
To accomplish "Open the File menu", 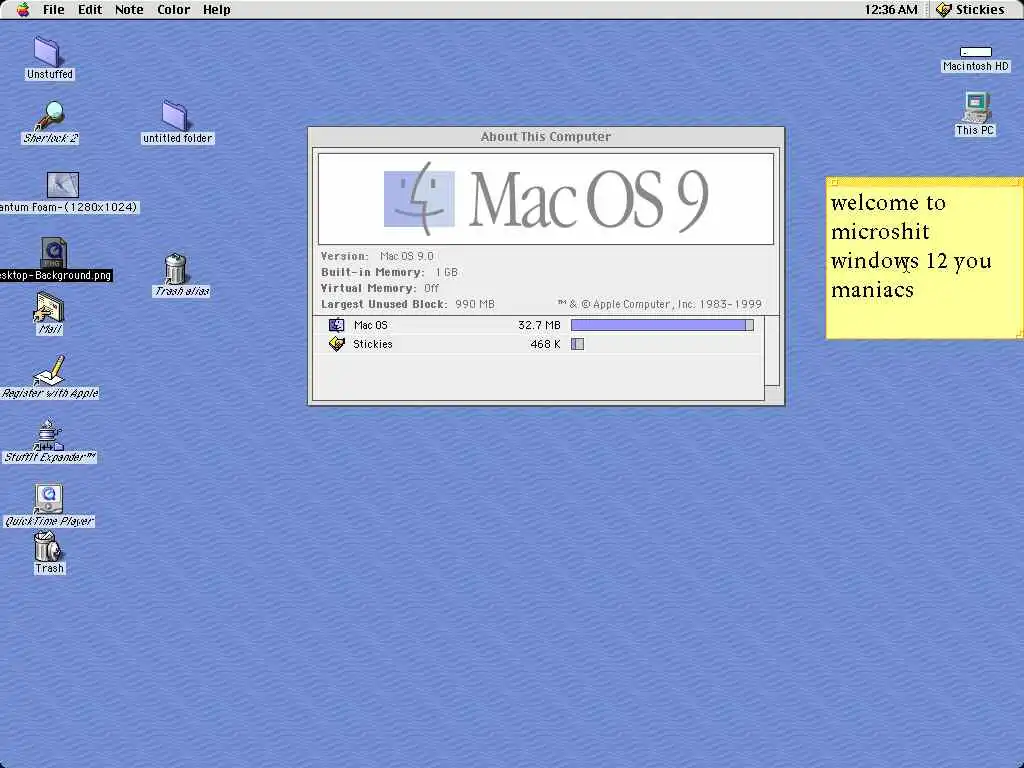I will click(x=54, y=10).
